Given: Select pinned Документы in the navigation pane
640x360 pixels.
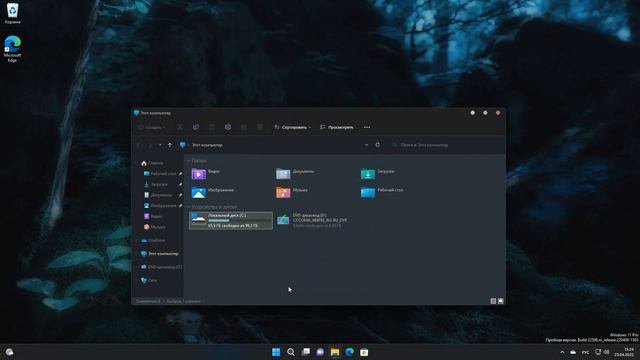Looking at the screenshot, I should 158,195.
